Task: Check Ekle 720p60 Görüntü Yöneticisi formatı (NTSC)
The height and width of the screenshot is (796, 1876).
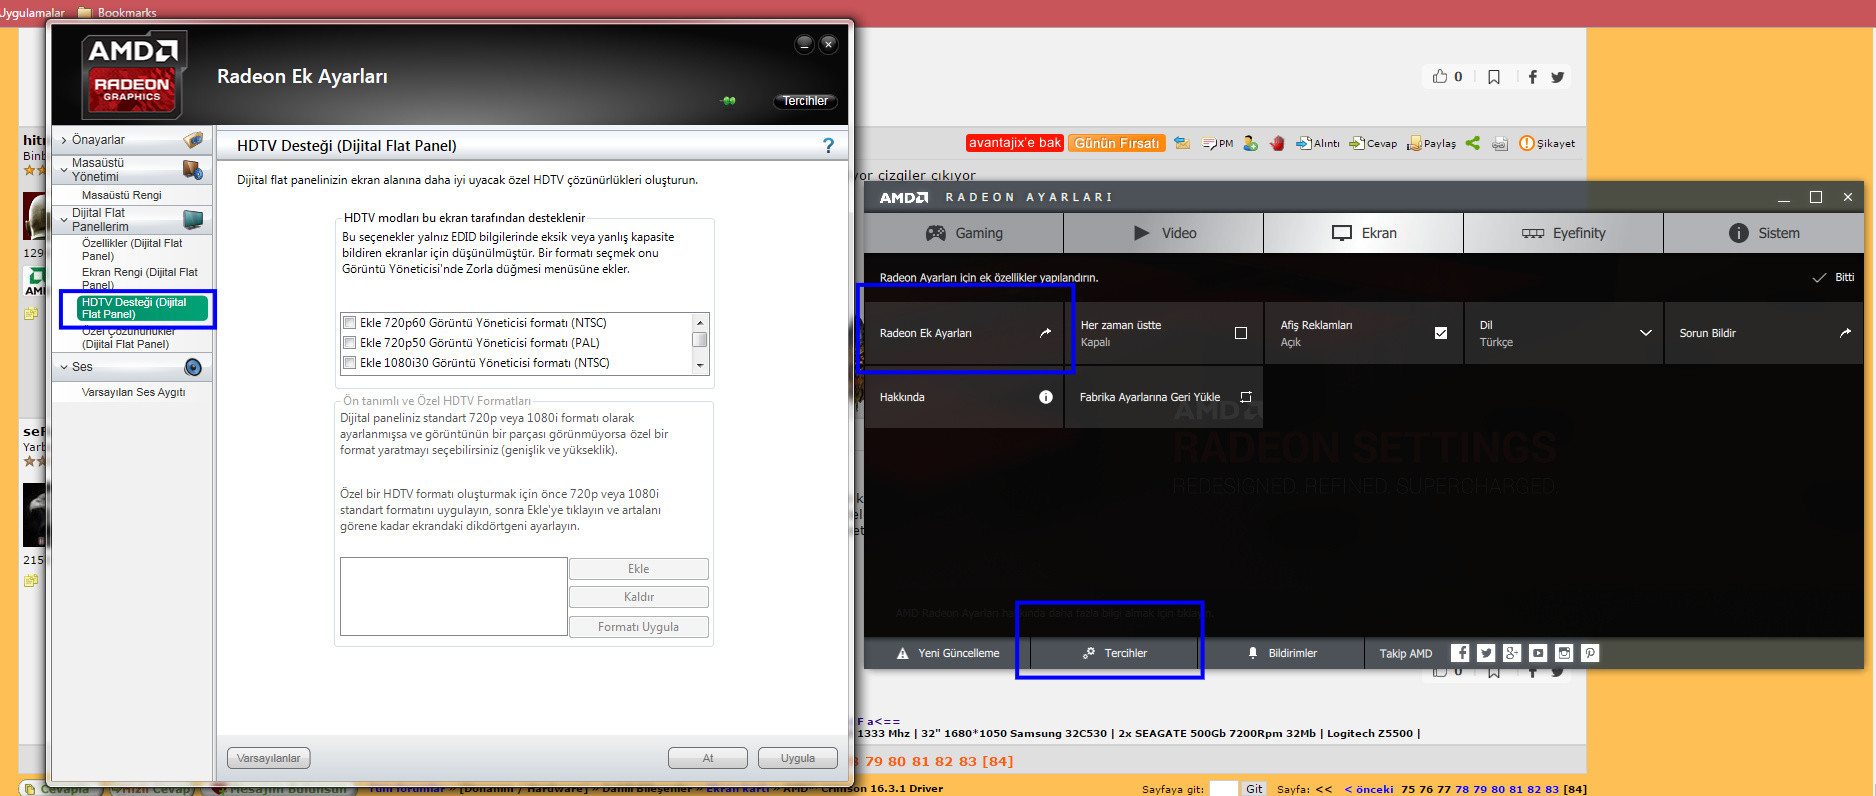Action: point(349,323)
